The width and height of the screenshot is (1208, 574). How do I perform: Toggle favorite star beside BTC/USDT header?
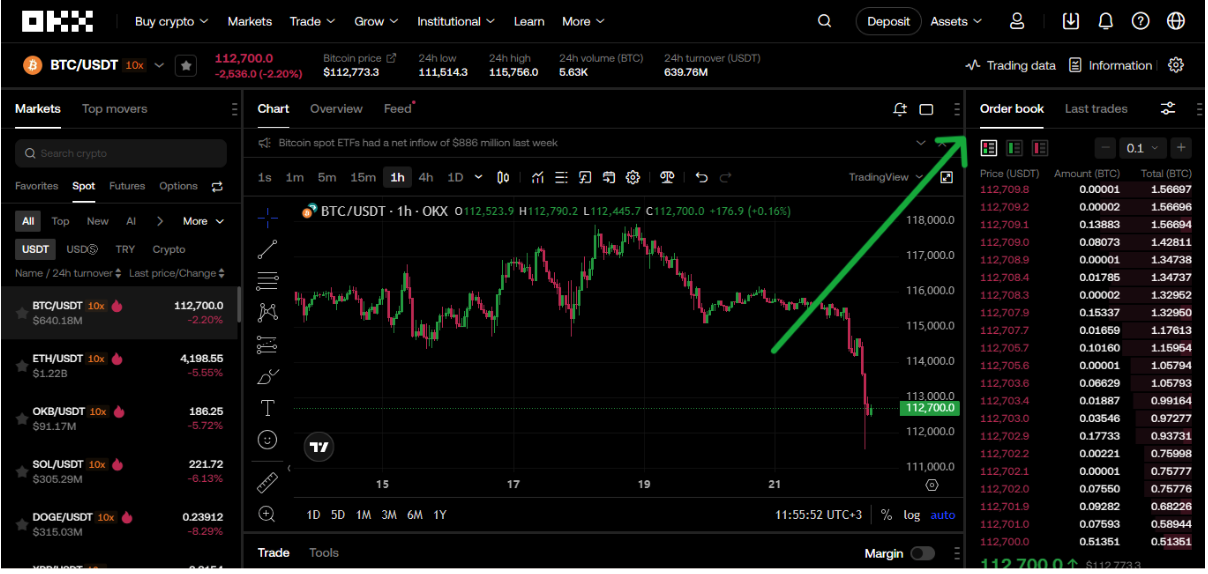coord(186,65)
